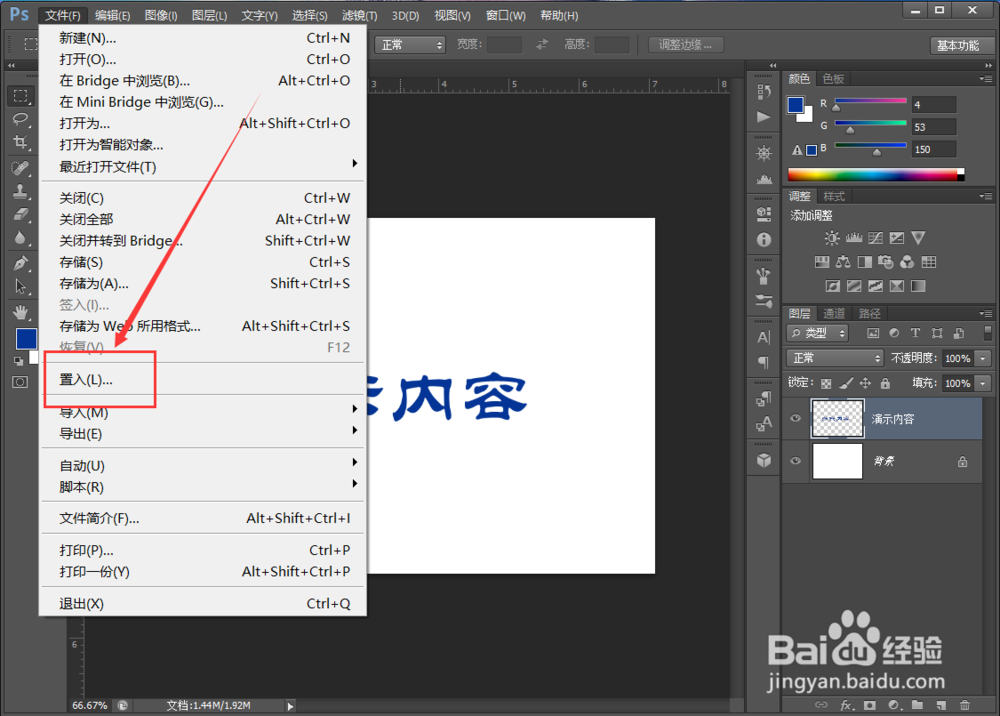Click the 调整边缘... button
1000x716 pixels.
pyautogui.click(x=686, y=45)
